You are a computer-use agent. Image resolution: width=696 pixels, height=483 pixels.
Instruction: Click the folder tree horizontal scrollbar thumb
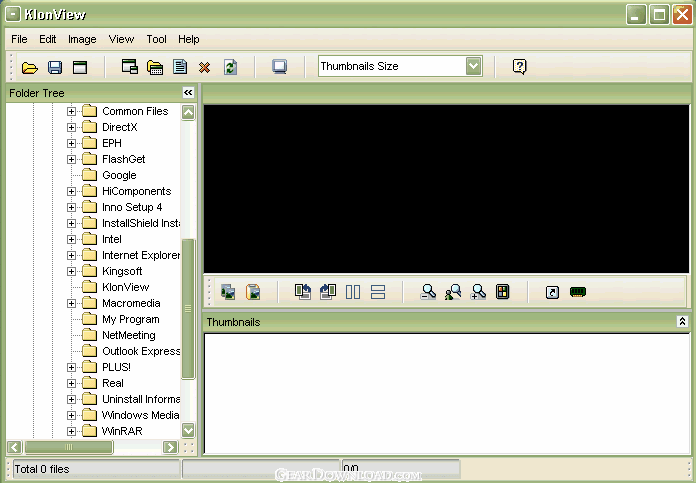point(69,447)
